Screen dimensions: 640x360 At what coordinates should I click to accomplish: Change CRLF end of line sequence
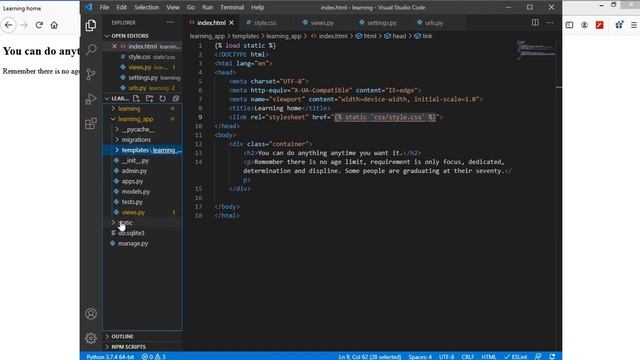467,356
